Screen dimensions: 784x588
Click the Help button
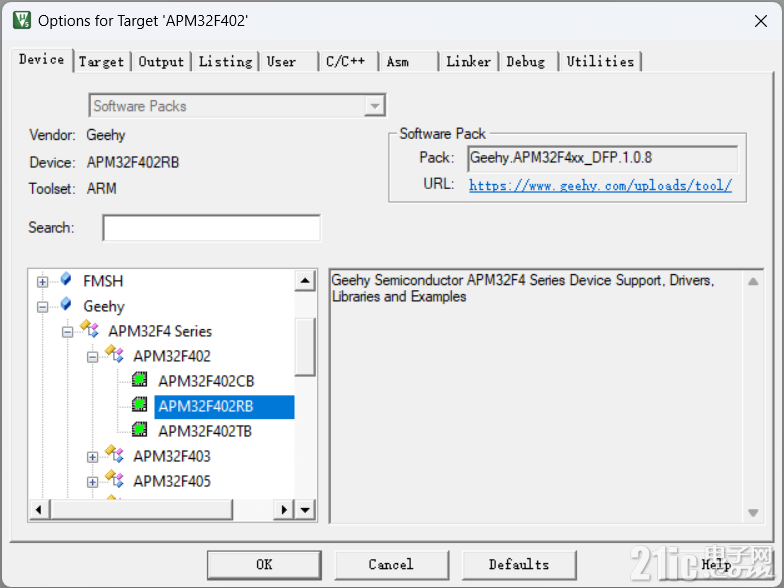[x=716, y=565]
